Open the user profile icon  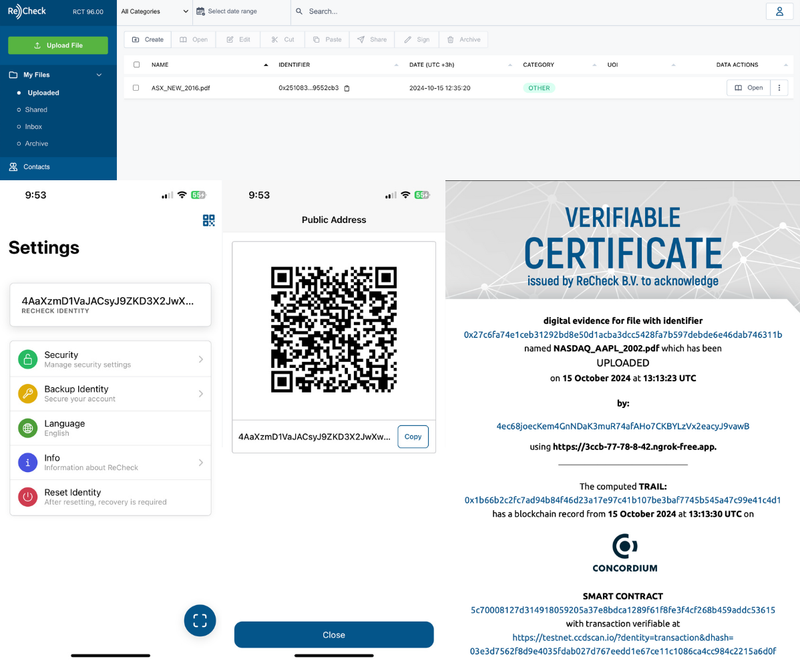(x=779, y=11)
